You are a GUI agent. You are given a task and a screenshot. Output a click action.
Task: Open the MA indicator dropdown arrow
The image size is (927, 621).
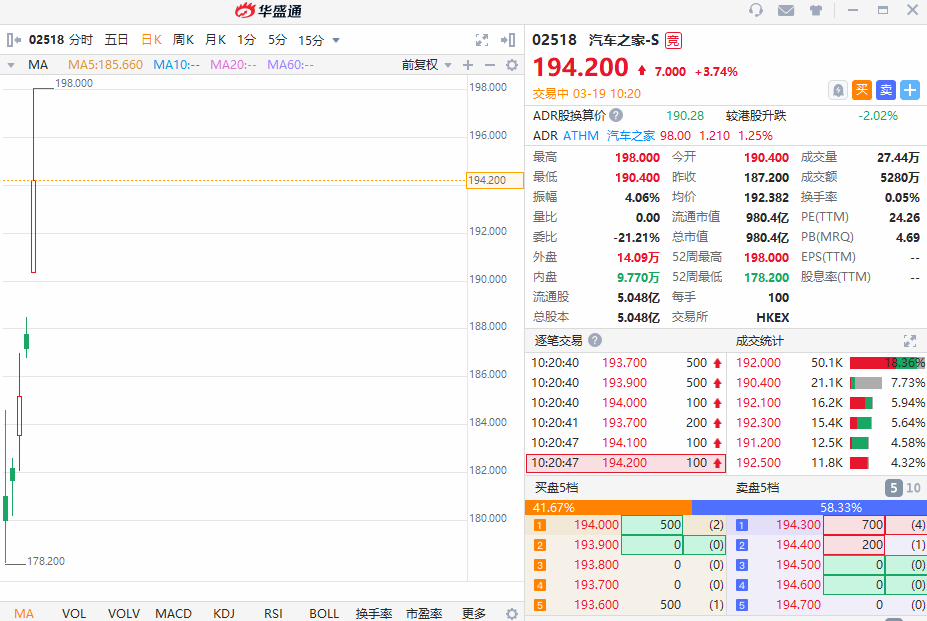[x=11, y=65]
